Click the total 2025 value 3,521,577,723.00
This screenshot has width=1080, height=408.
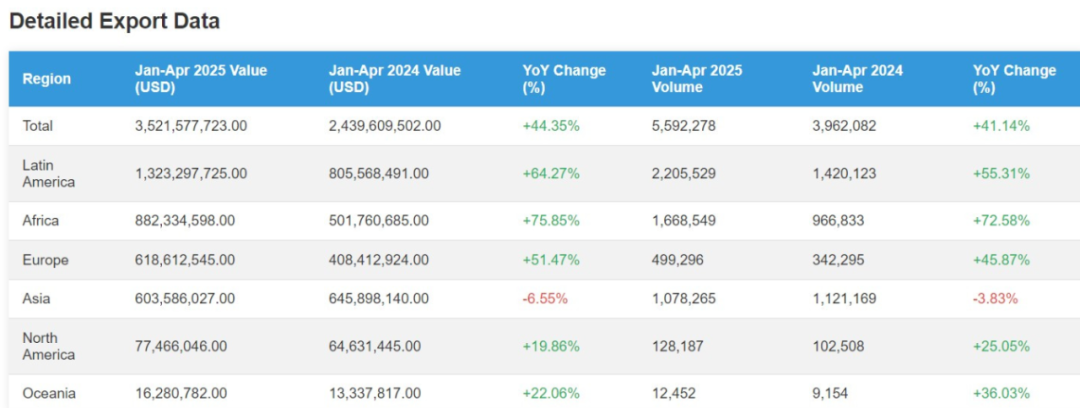pyautogui.click(x=191, y=126)
